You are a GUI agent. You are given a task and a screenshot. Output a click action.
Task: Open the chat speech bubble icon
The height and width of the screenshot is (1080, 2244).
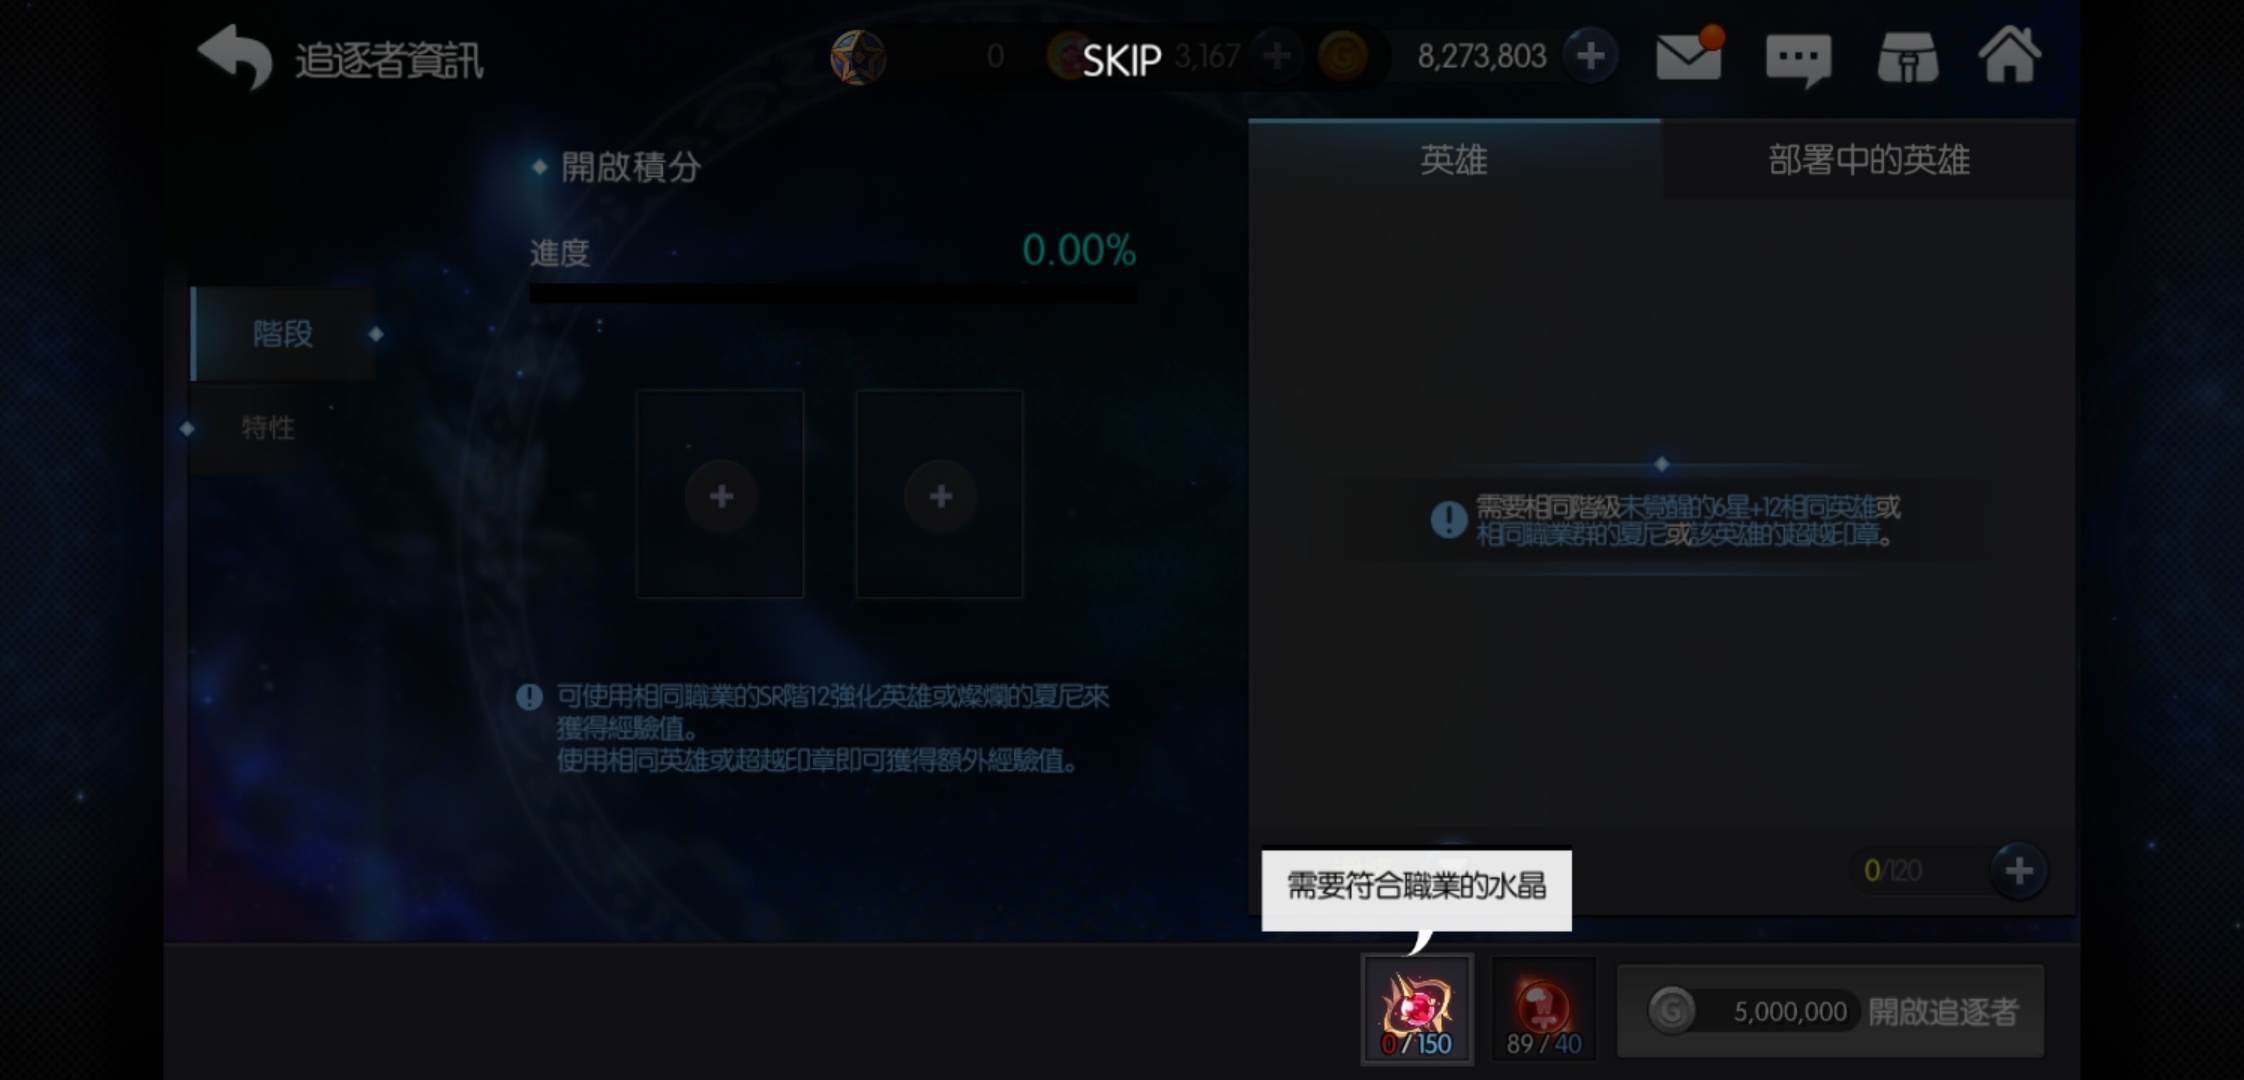tap(1798, 60)
